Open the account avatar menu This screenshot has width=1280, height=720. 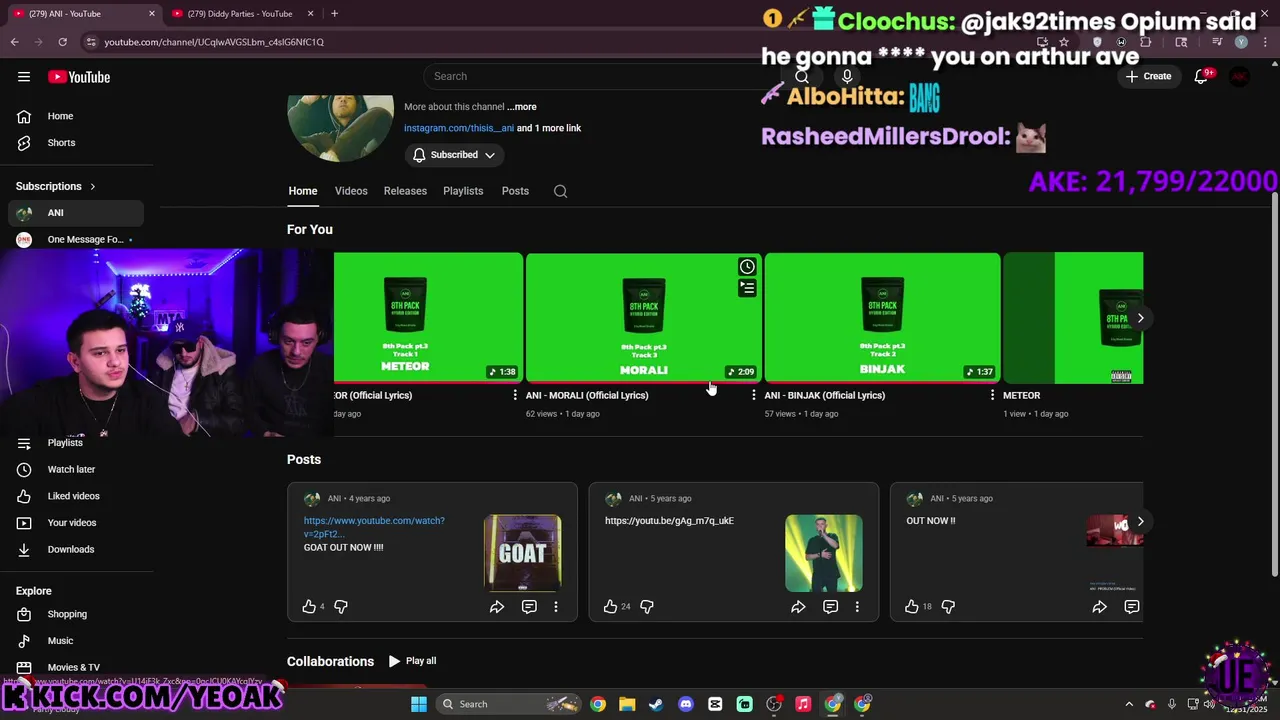pos(1240,76)
